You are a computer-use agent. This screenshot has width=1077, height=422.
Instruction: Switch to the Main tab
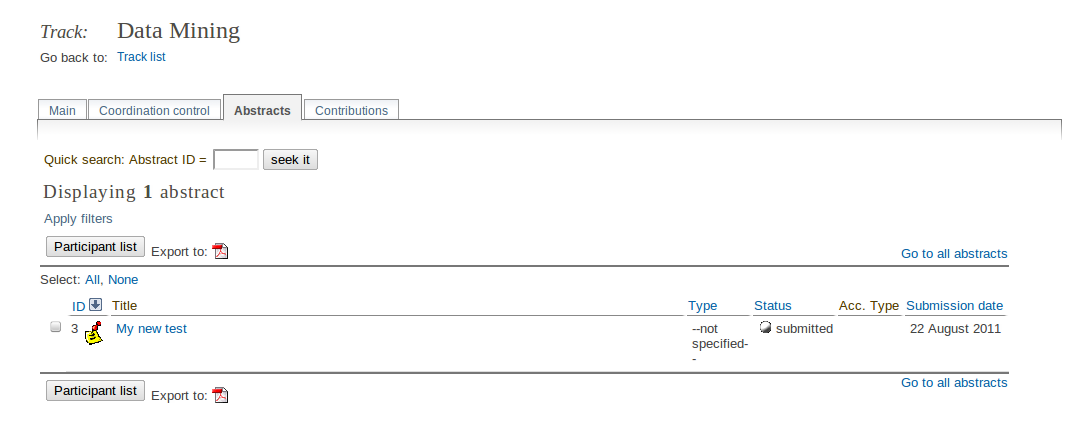click(x=63, y=110)
